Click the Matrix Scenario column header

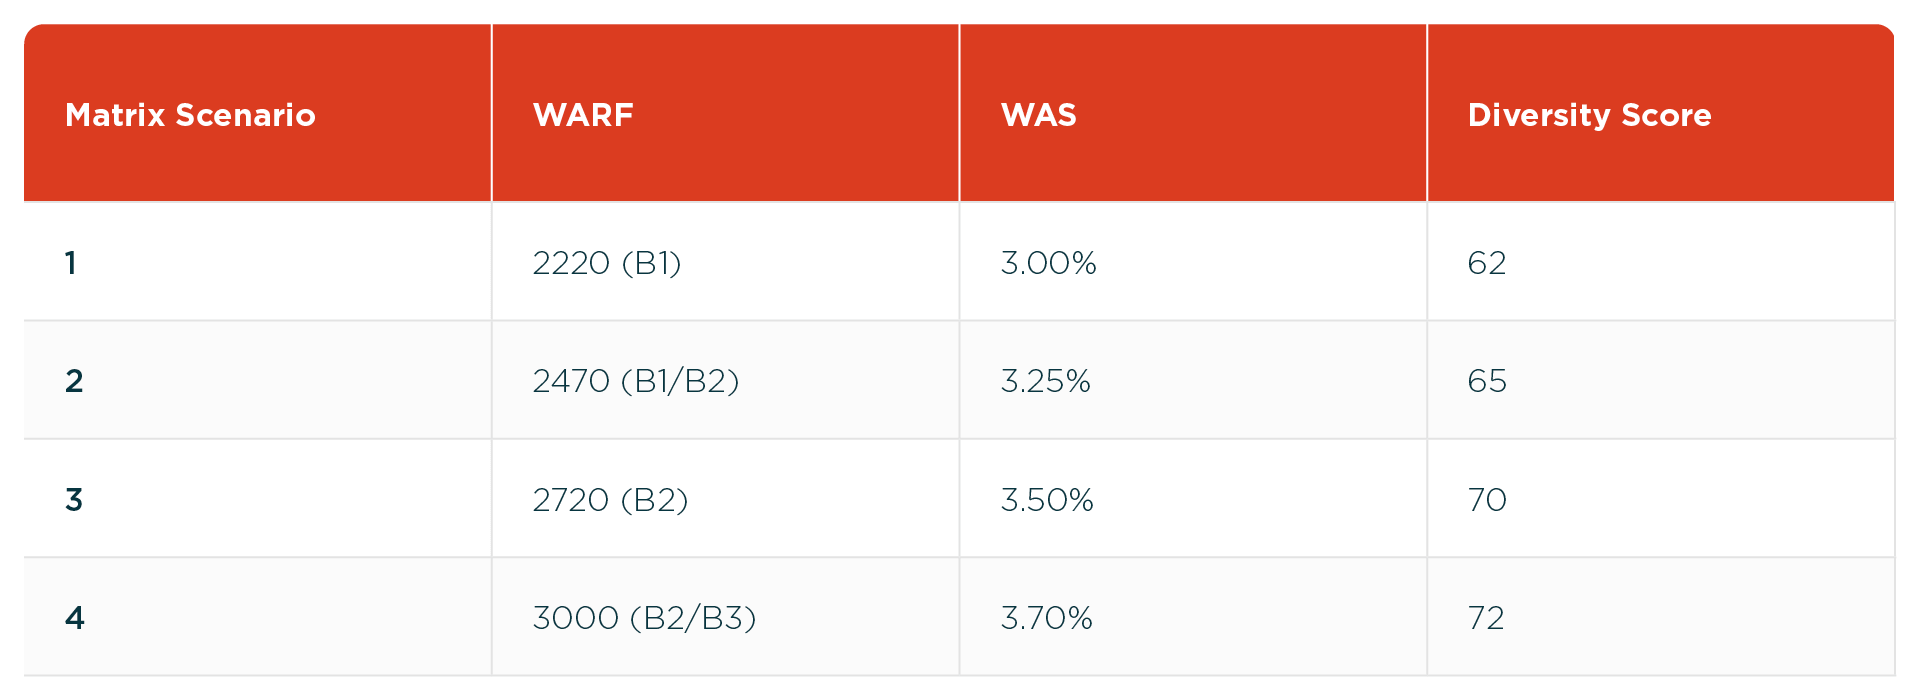(x=190, y=115)
